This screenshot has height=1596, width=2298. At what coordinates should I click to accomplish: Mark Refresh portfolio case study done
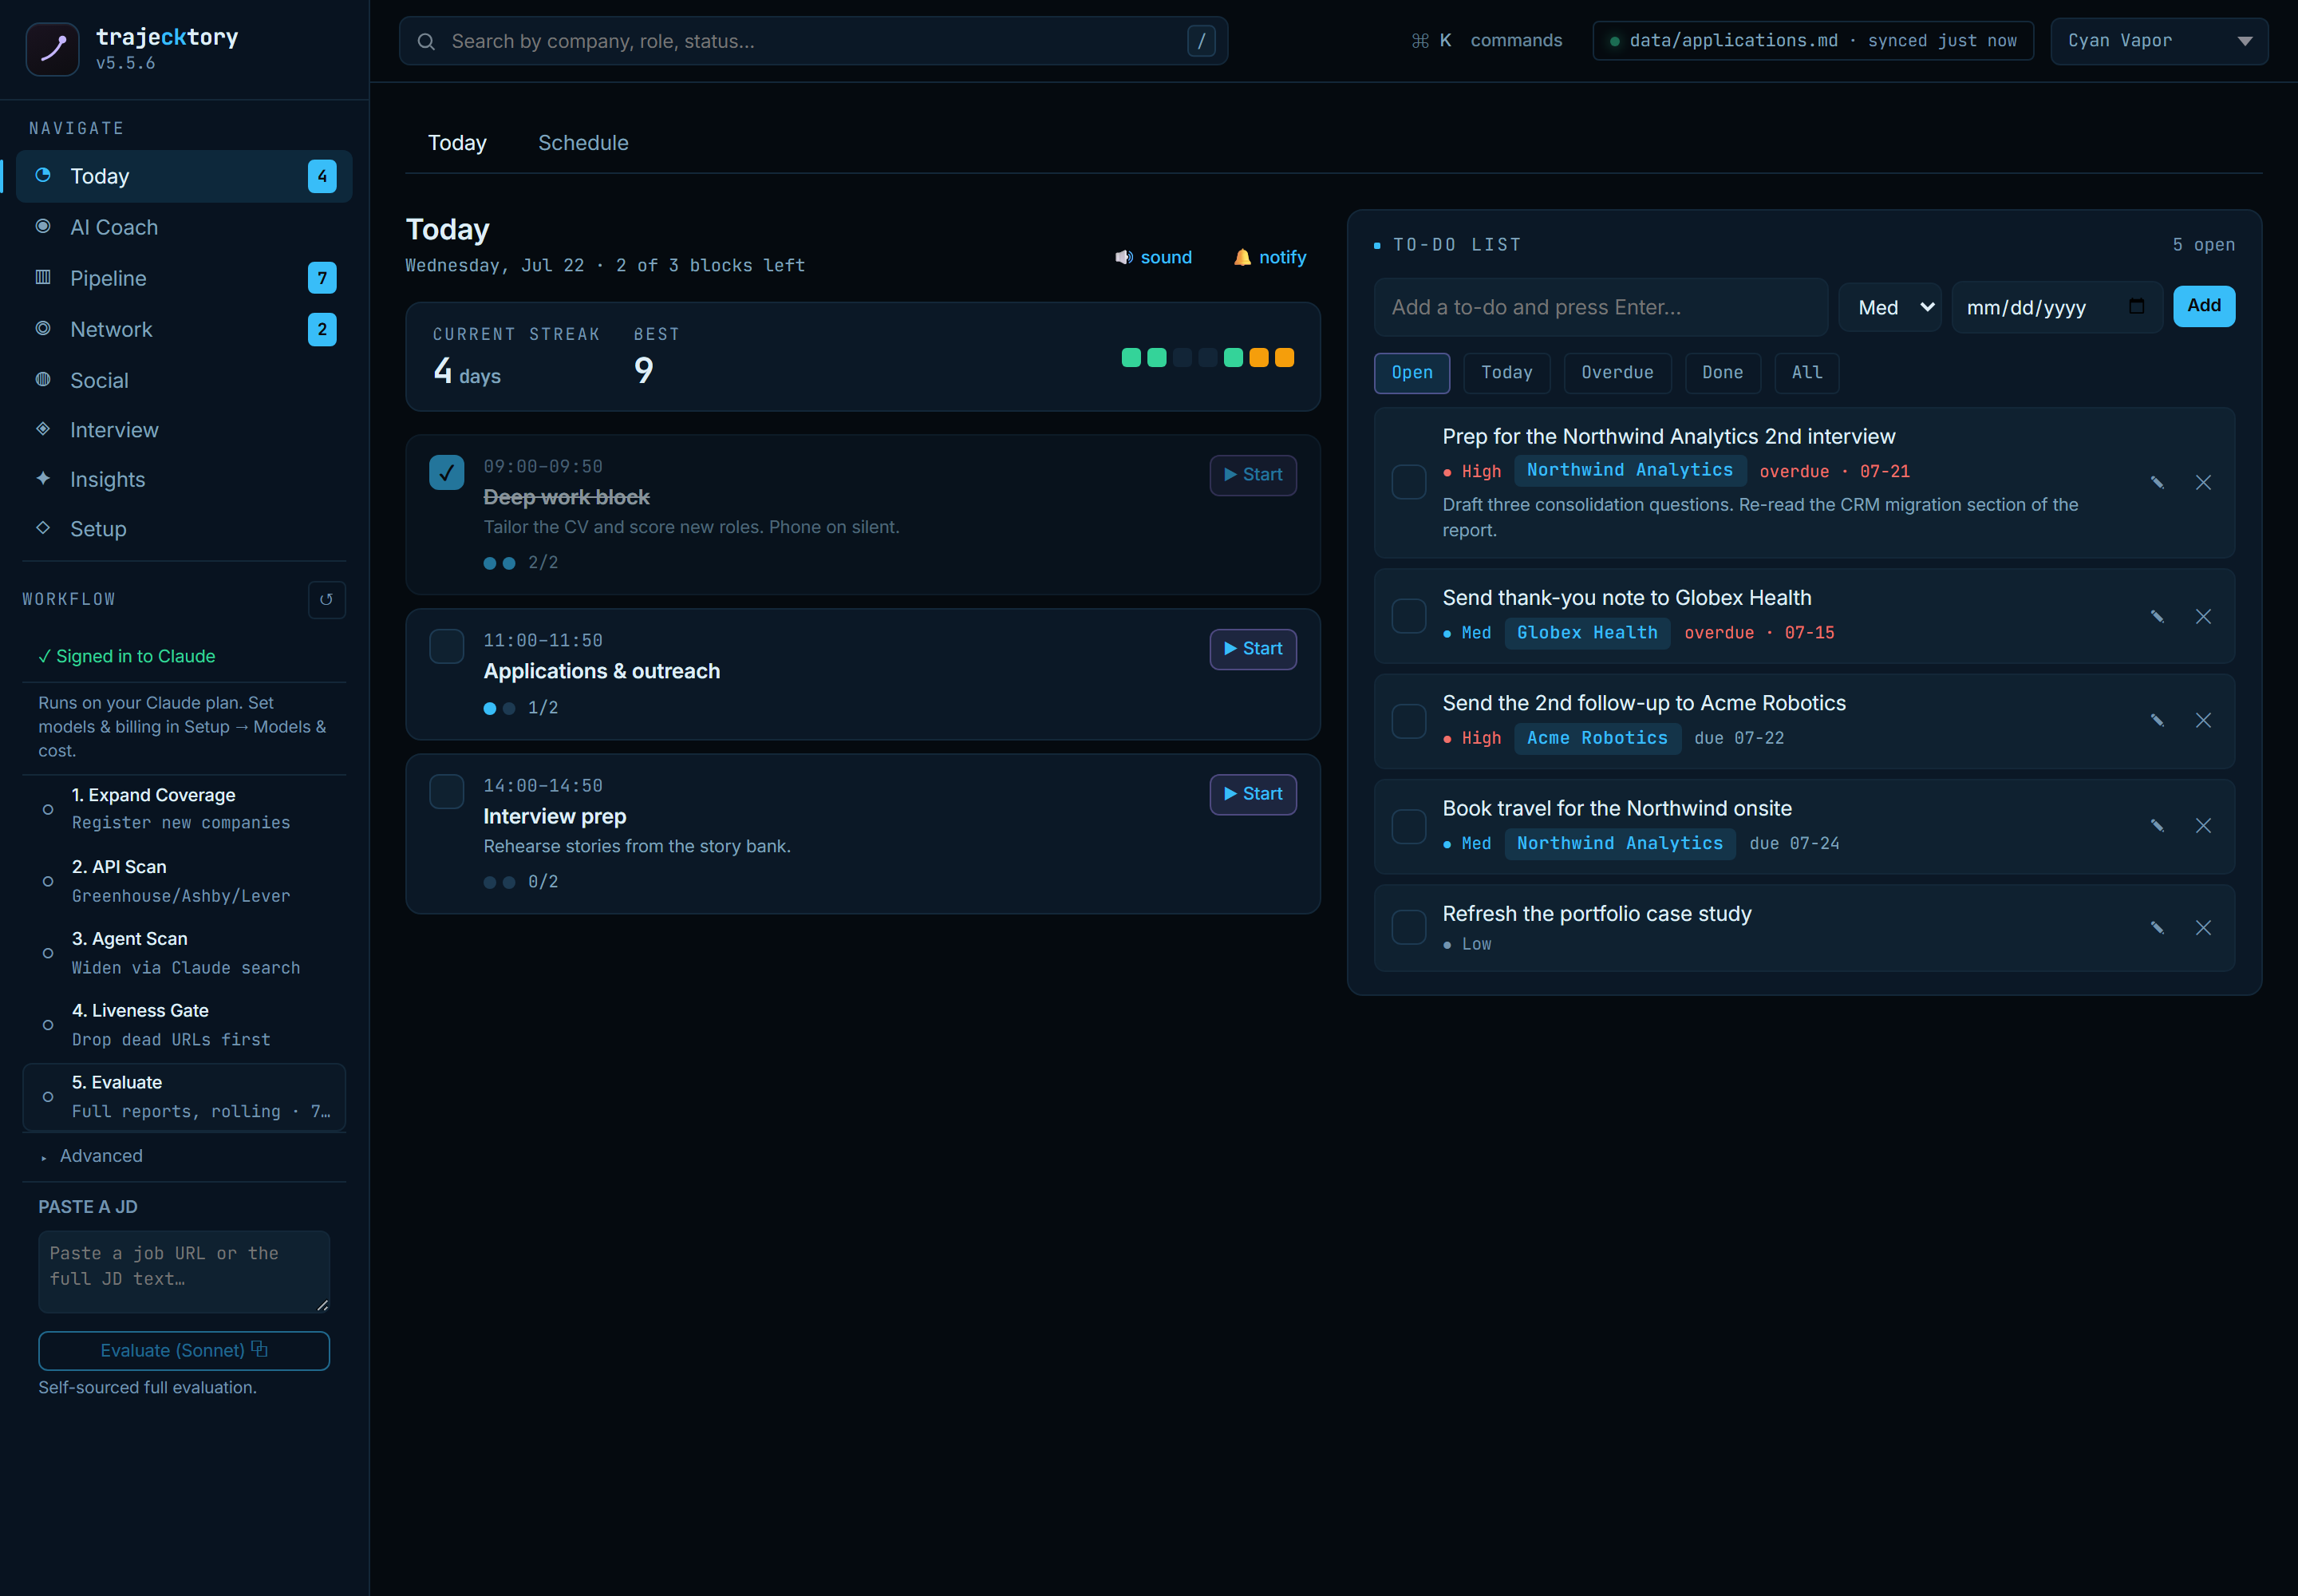coord(1409,927)
